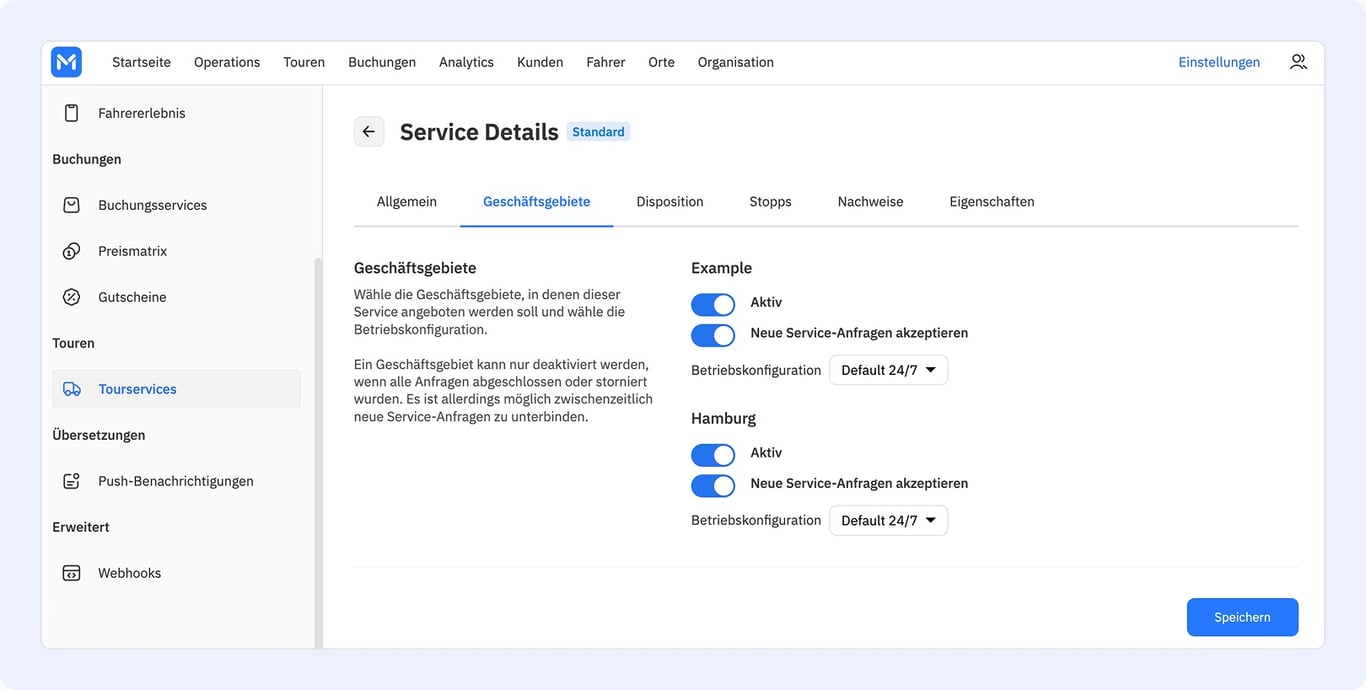Image resolution: width=1366 pixels, height=690 pixels.
Task: Click the Erweitert section label
Action: (81, 527)
